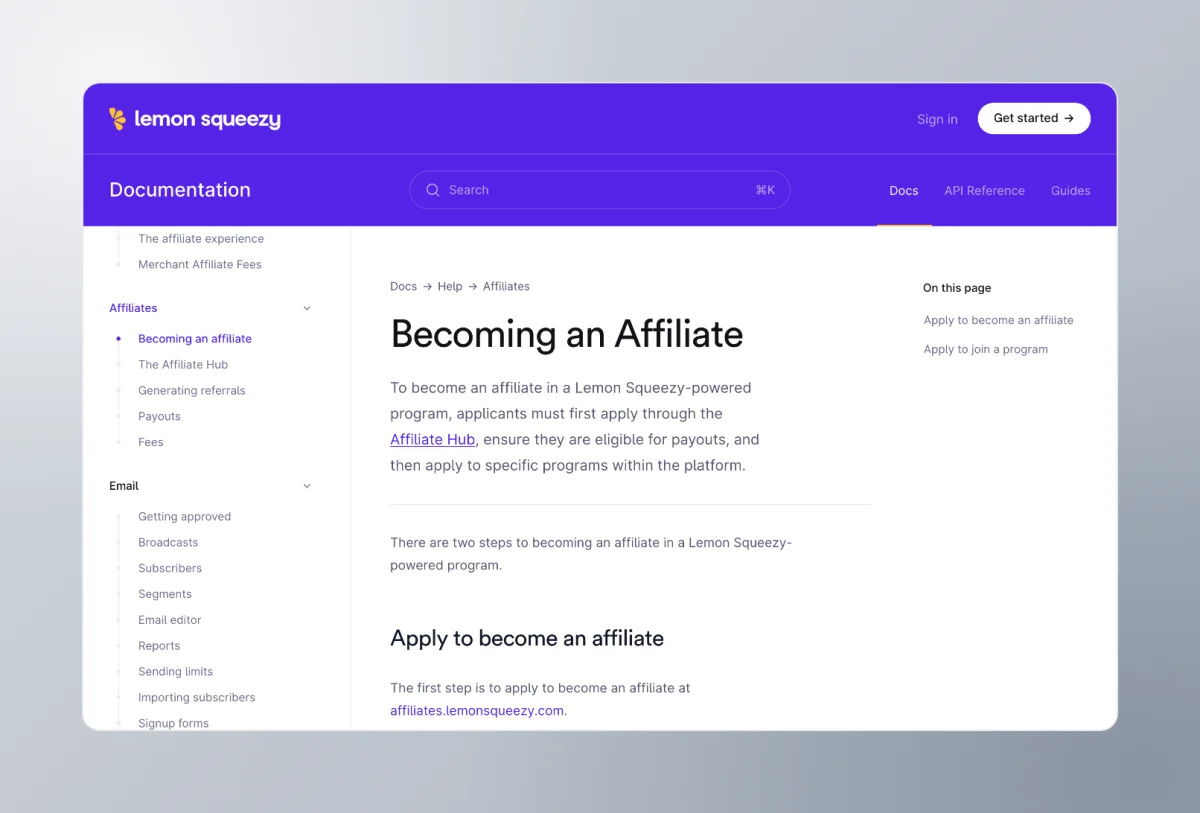Click the Sign in link
Image resolution: width=1200 pixels, height=813 pixels.
(937, 119)
